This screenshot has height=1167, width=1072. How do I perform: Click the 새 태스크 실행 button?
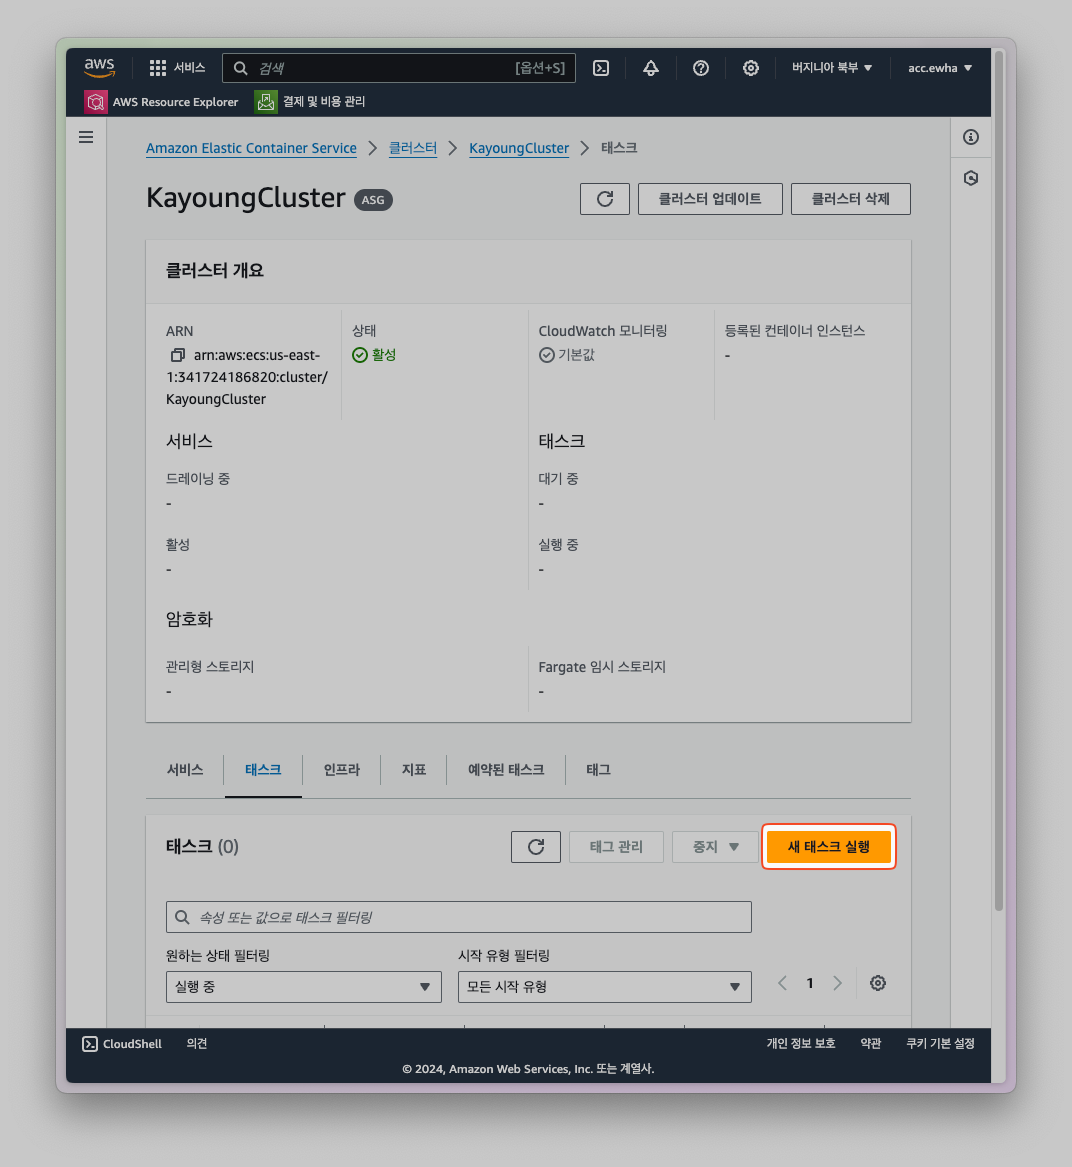[828, 847]
